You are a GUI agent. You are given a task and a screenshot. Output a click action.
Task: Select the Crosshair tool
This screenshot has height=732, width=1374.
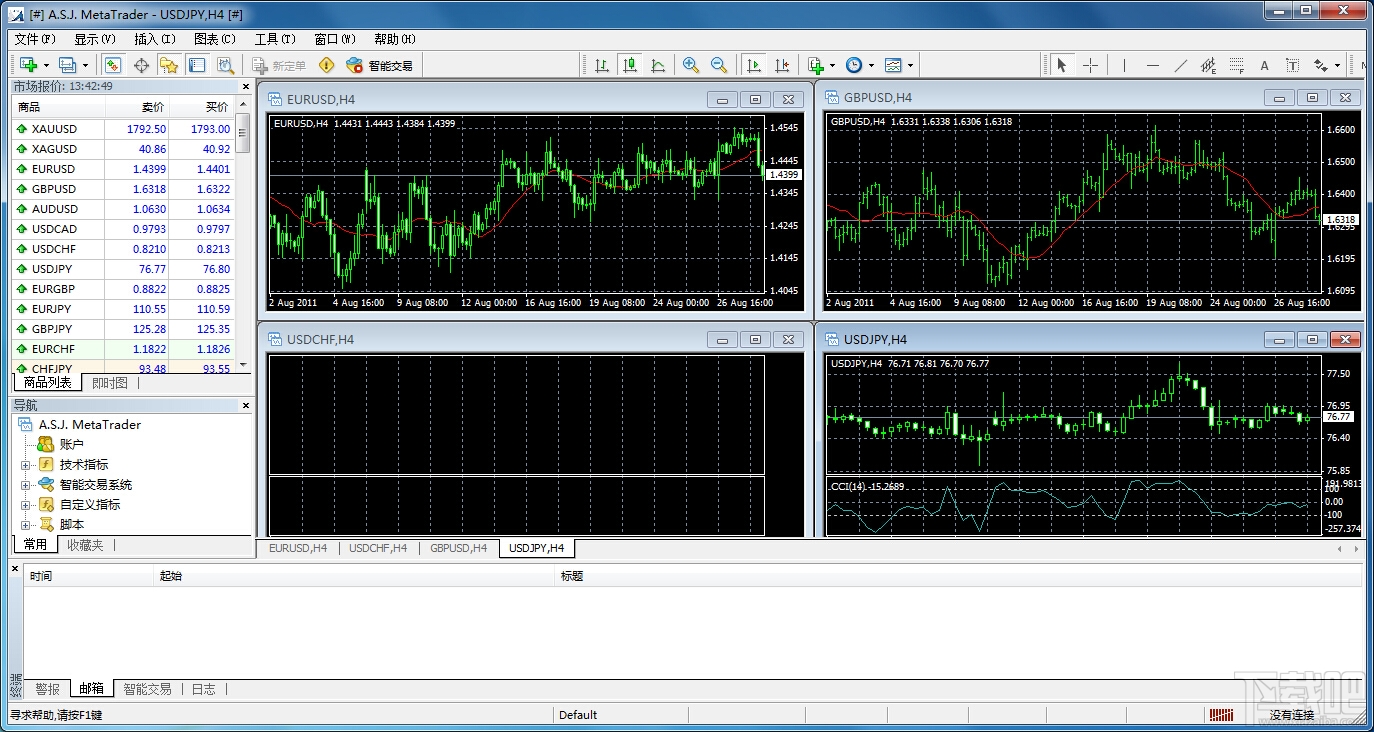click(x=1090, y=65)
